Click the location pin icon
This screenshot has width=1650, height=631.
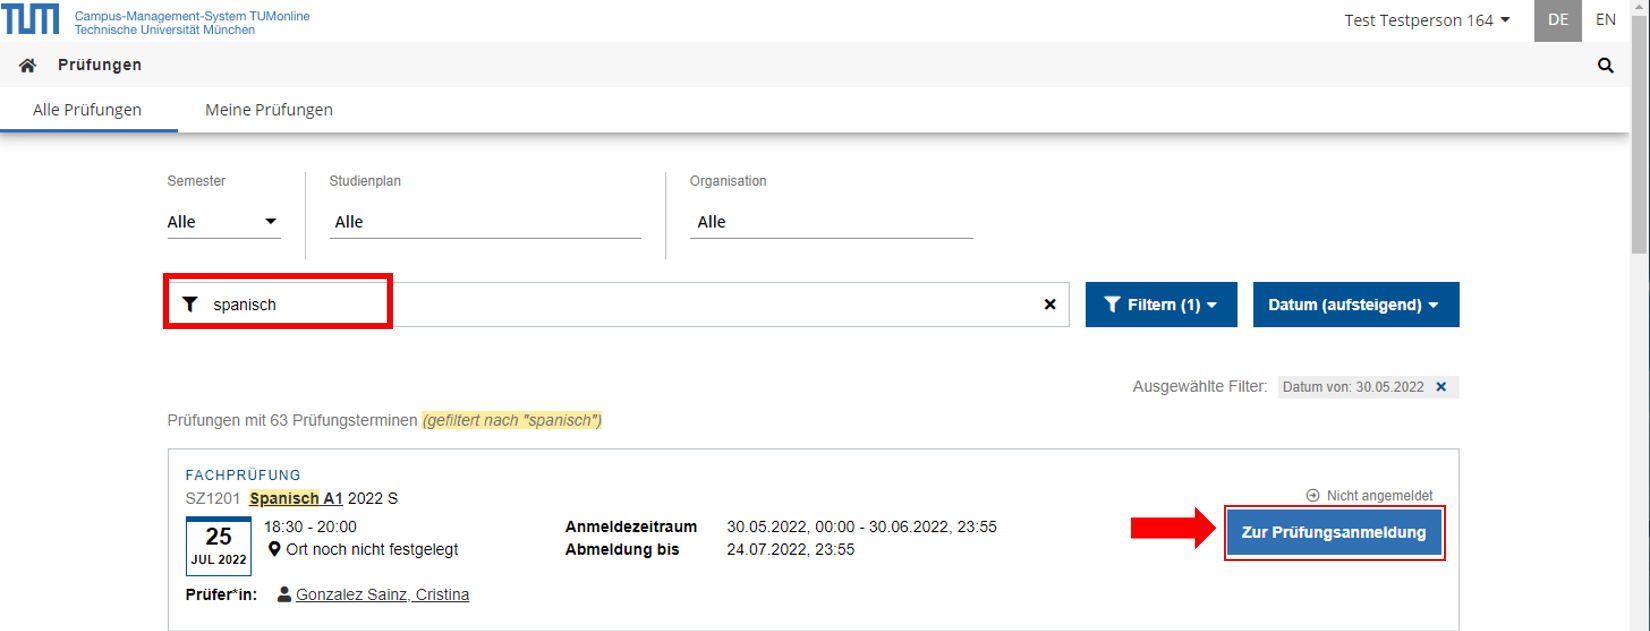click(x=274, y=549)
